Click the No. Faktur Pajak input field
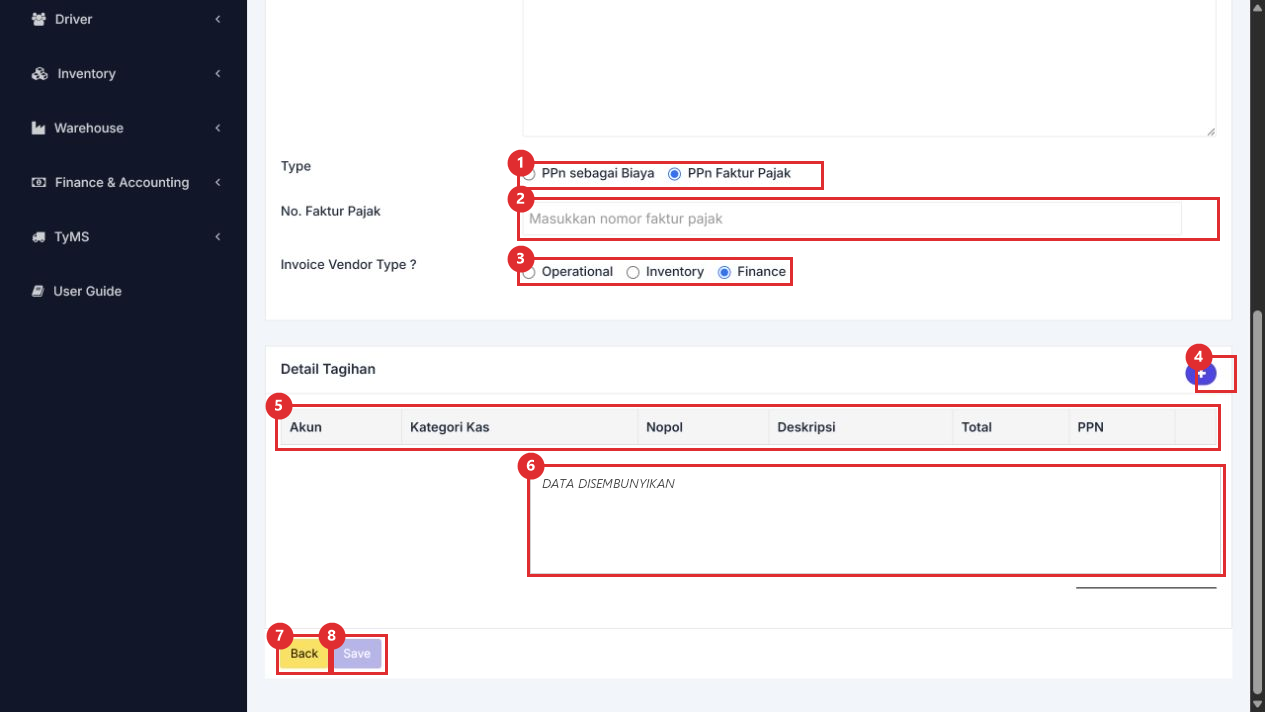 click(x=852, y=218)
